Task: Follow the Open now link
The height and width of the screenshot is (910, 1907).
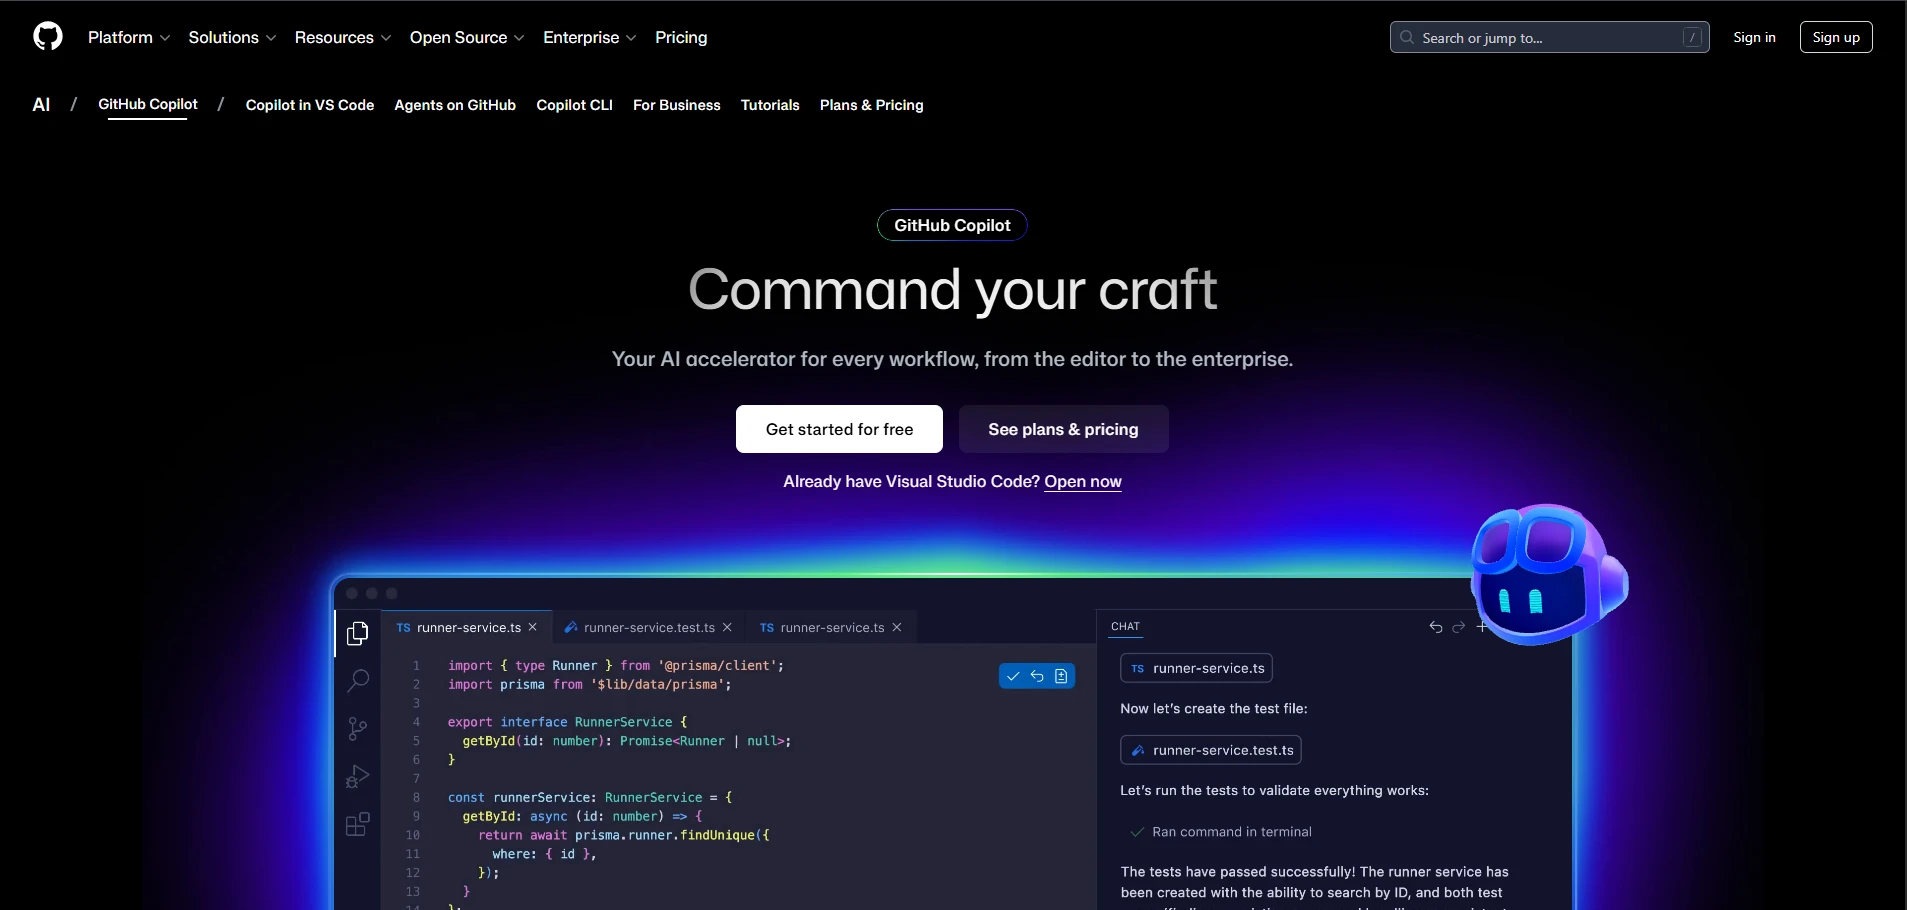Action: pyautogui.click(x=1082, y=481)
